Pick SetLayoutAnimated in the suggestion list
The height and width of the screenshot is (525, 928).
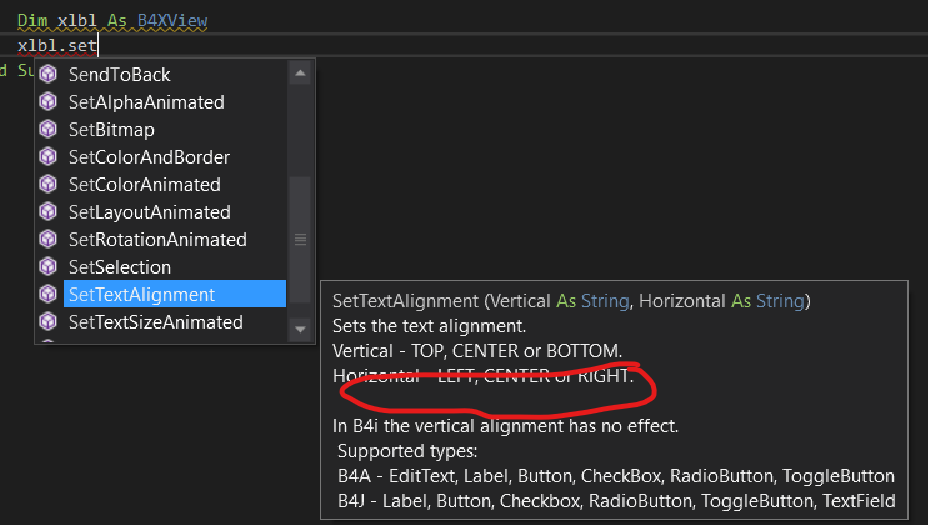click(149, 212)
